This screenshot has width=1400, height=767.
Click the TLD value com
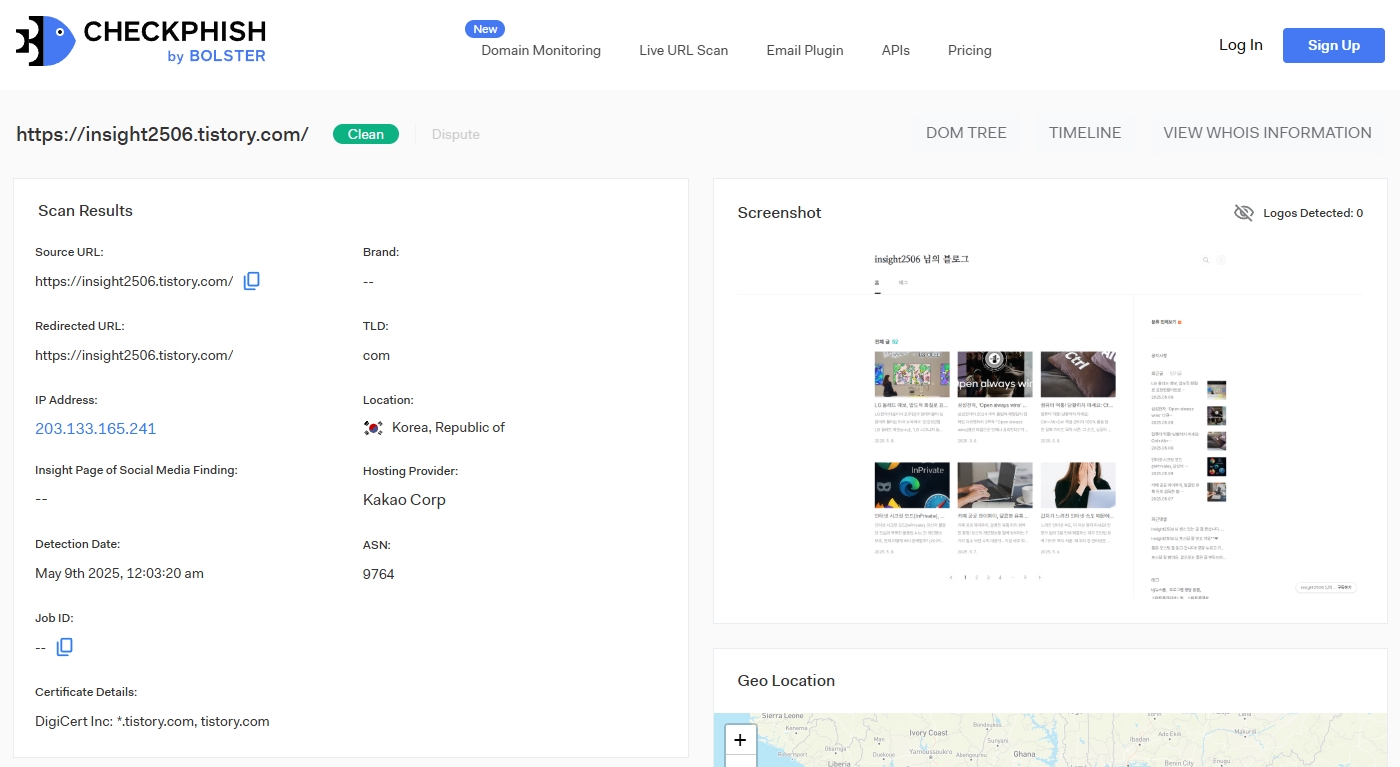click(376, 355)
